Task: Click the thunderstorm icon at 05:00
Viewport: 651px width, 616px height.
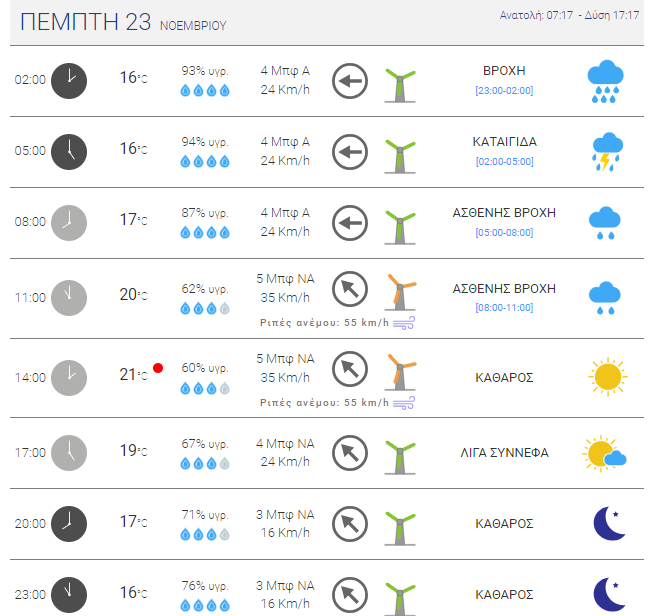Action: click(607, 152)
